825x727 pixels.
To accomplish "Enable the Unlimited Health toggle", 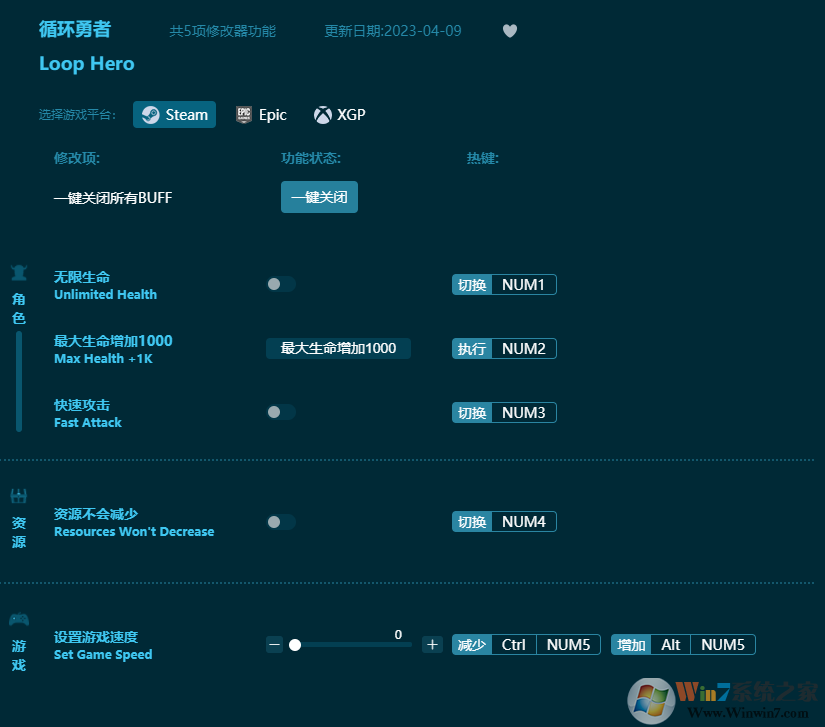I will [x=280, y=284].
